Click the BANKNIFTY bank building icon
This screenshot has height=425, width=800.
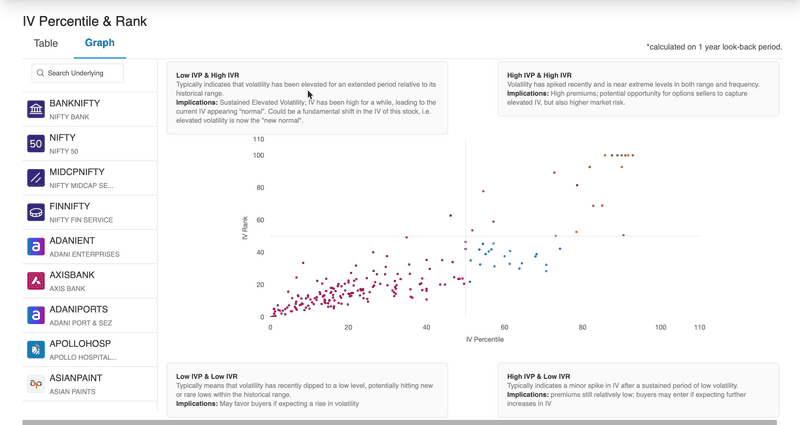tap(36, 109)
